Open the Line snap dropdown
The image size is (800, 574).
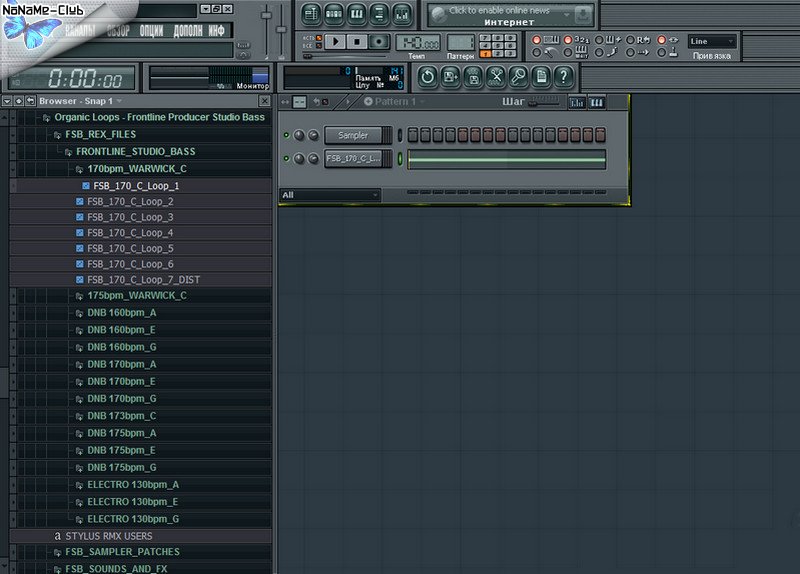coord(712,41)
